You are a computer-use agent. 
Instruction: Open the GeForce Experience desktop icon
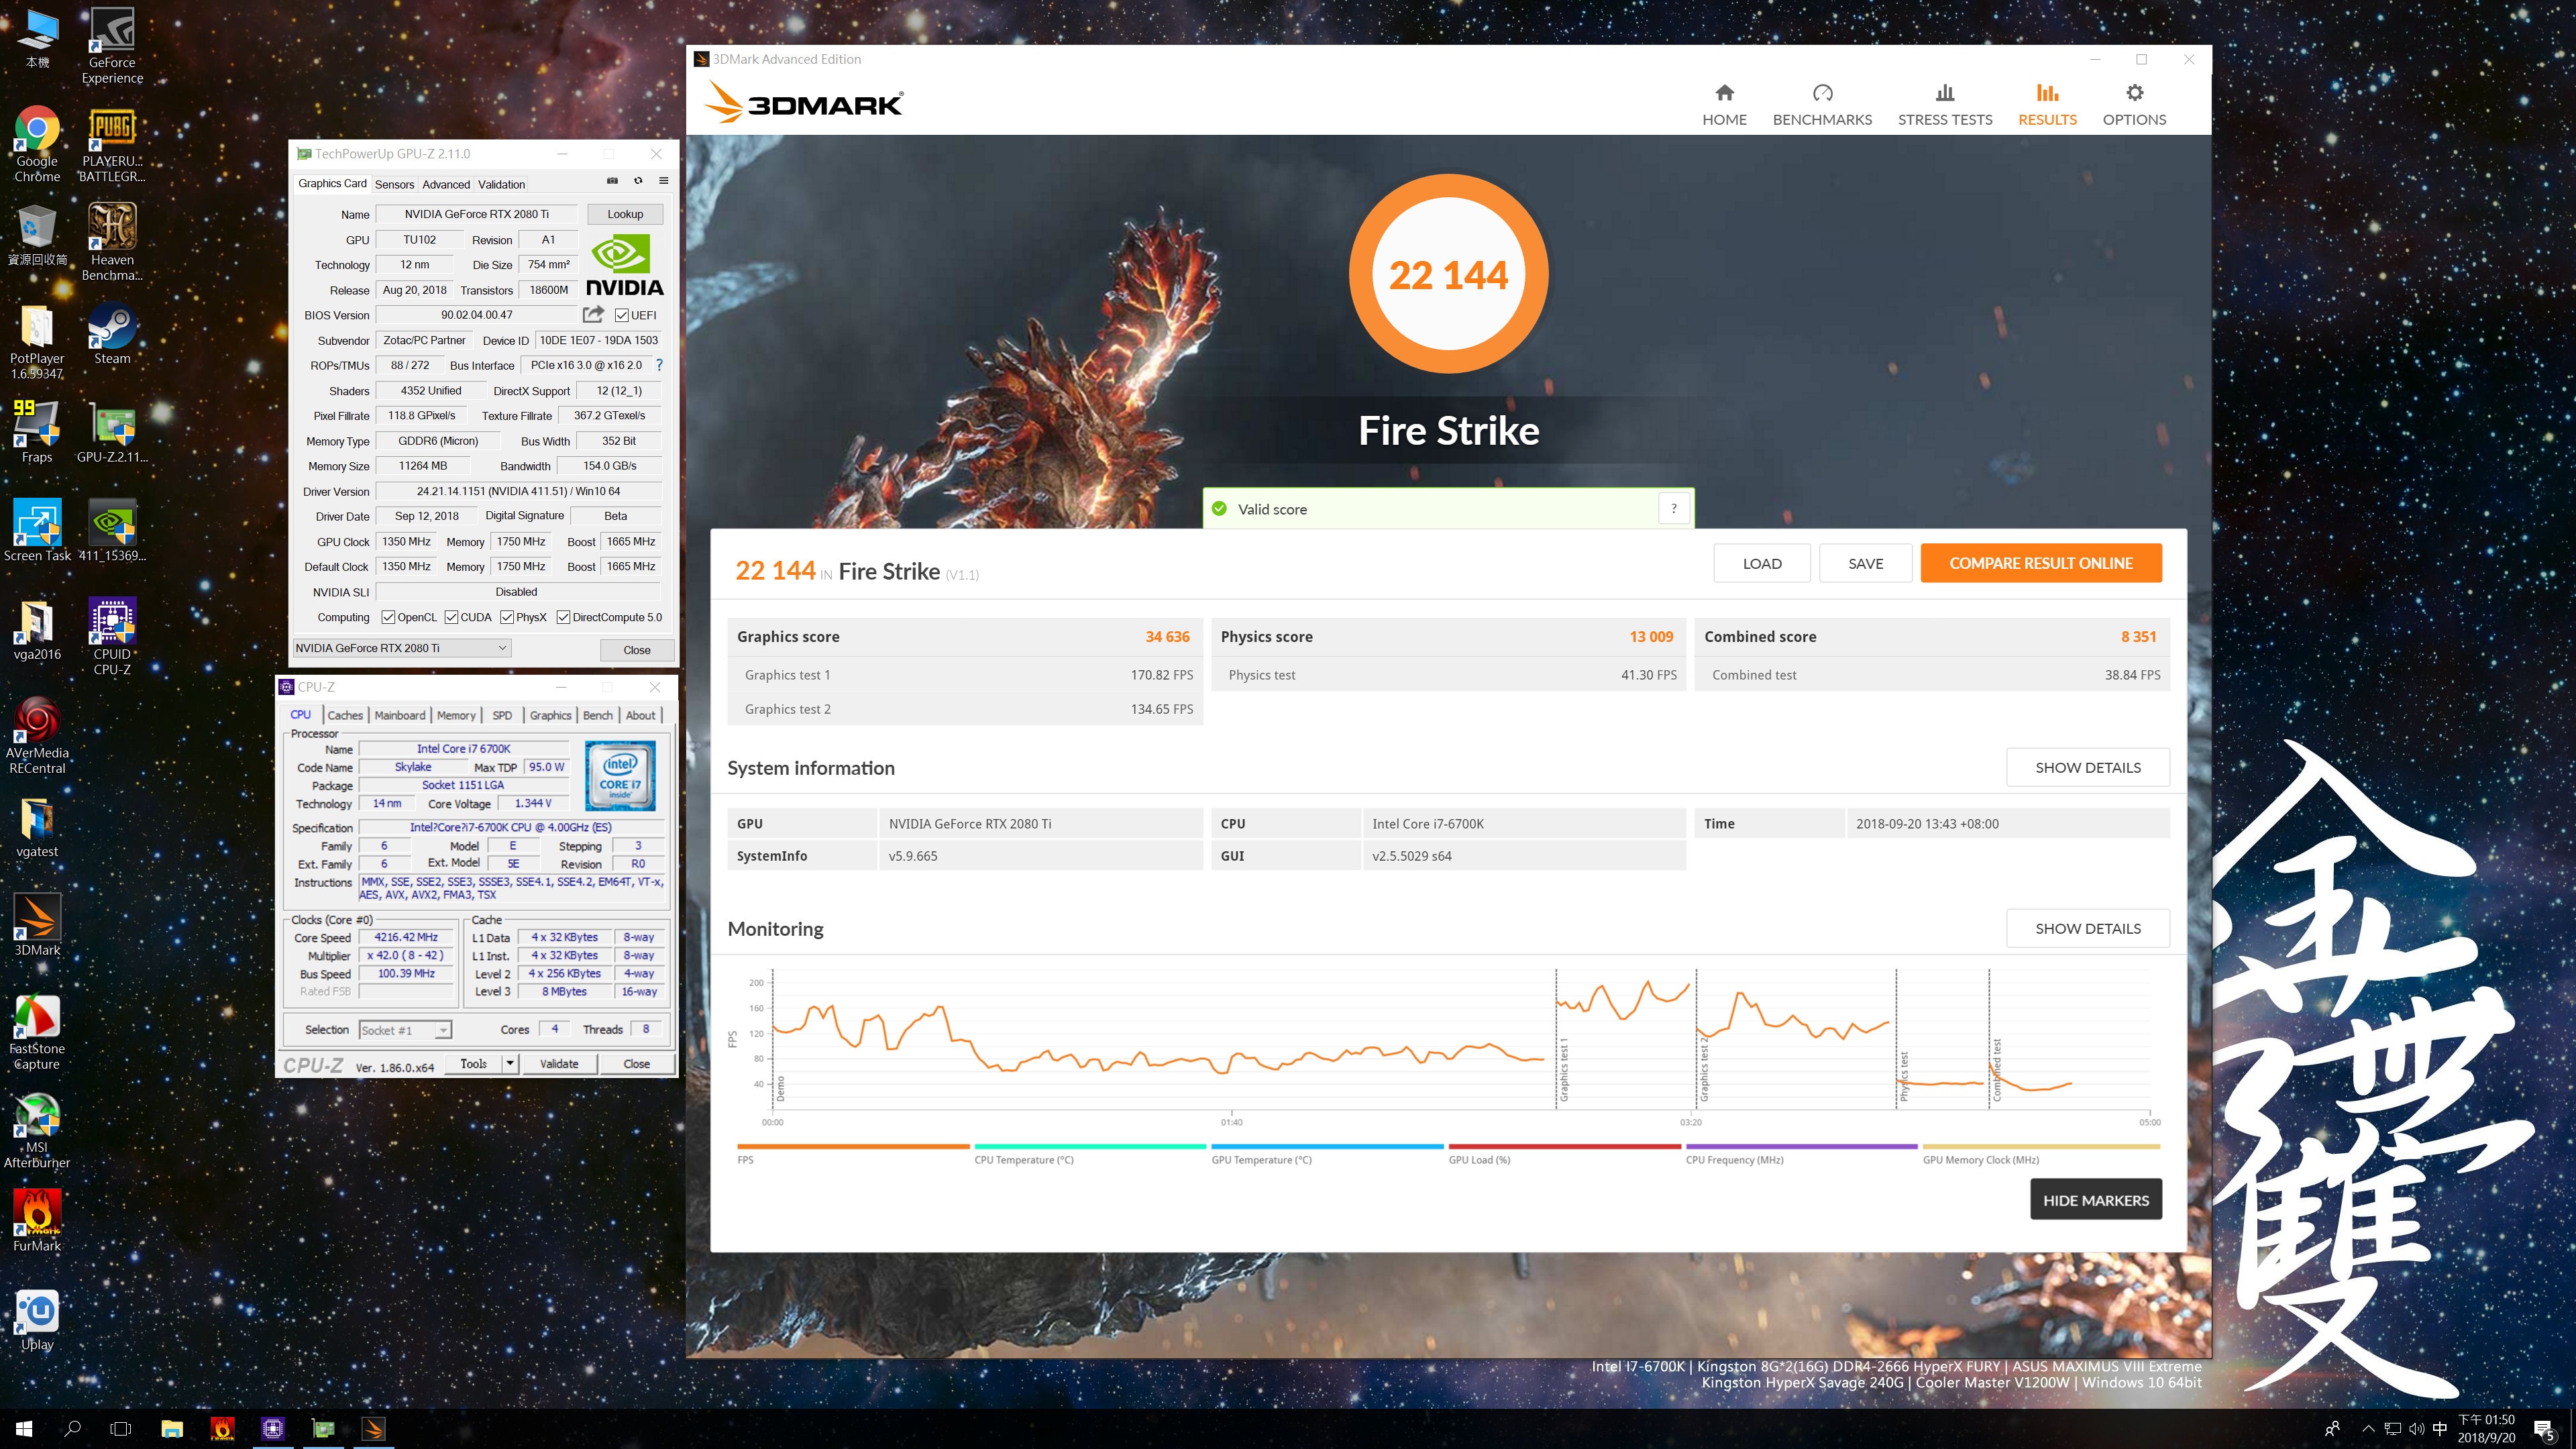pos(112,46)
